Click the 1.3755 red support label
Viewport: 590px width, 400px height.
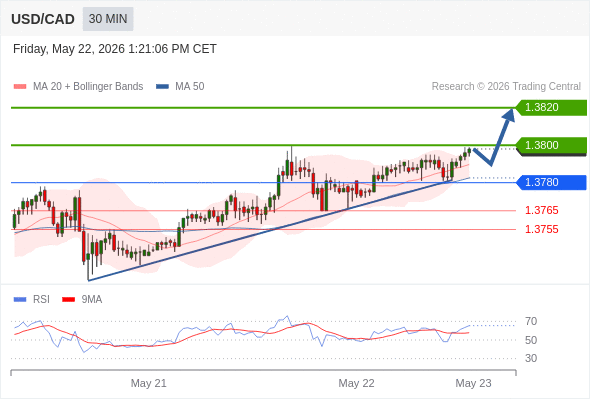point(541,229)
